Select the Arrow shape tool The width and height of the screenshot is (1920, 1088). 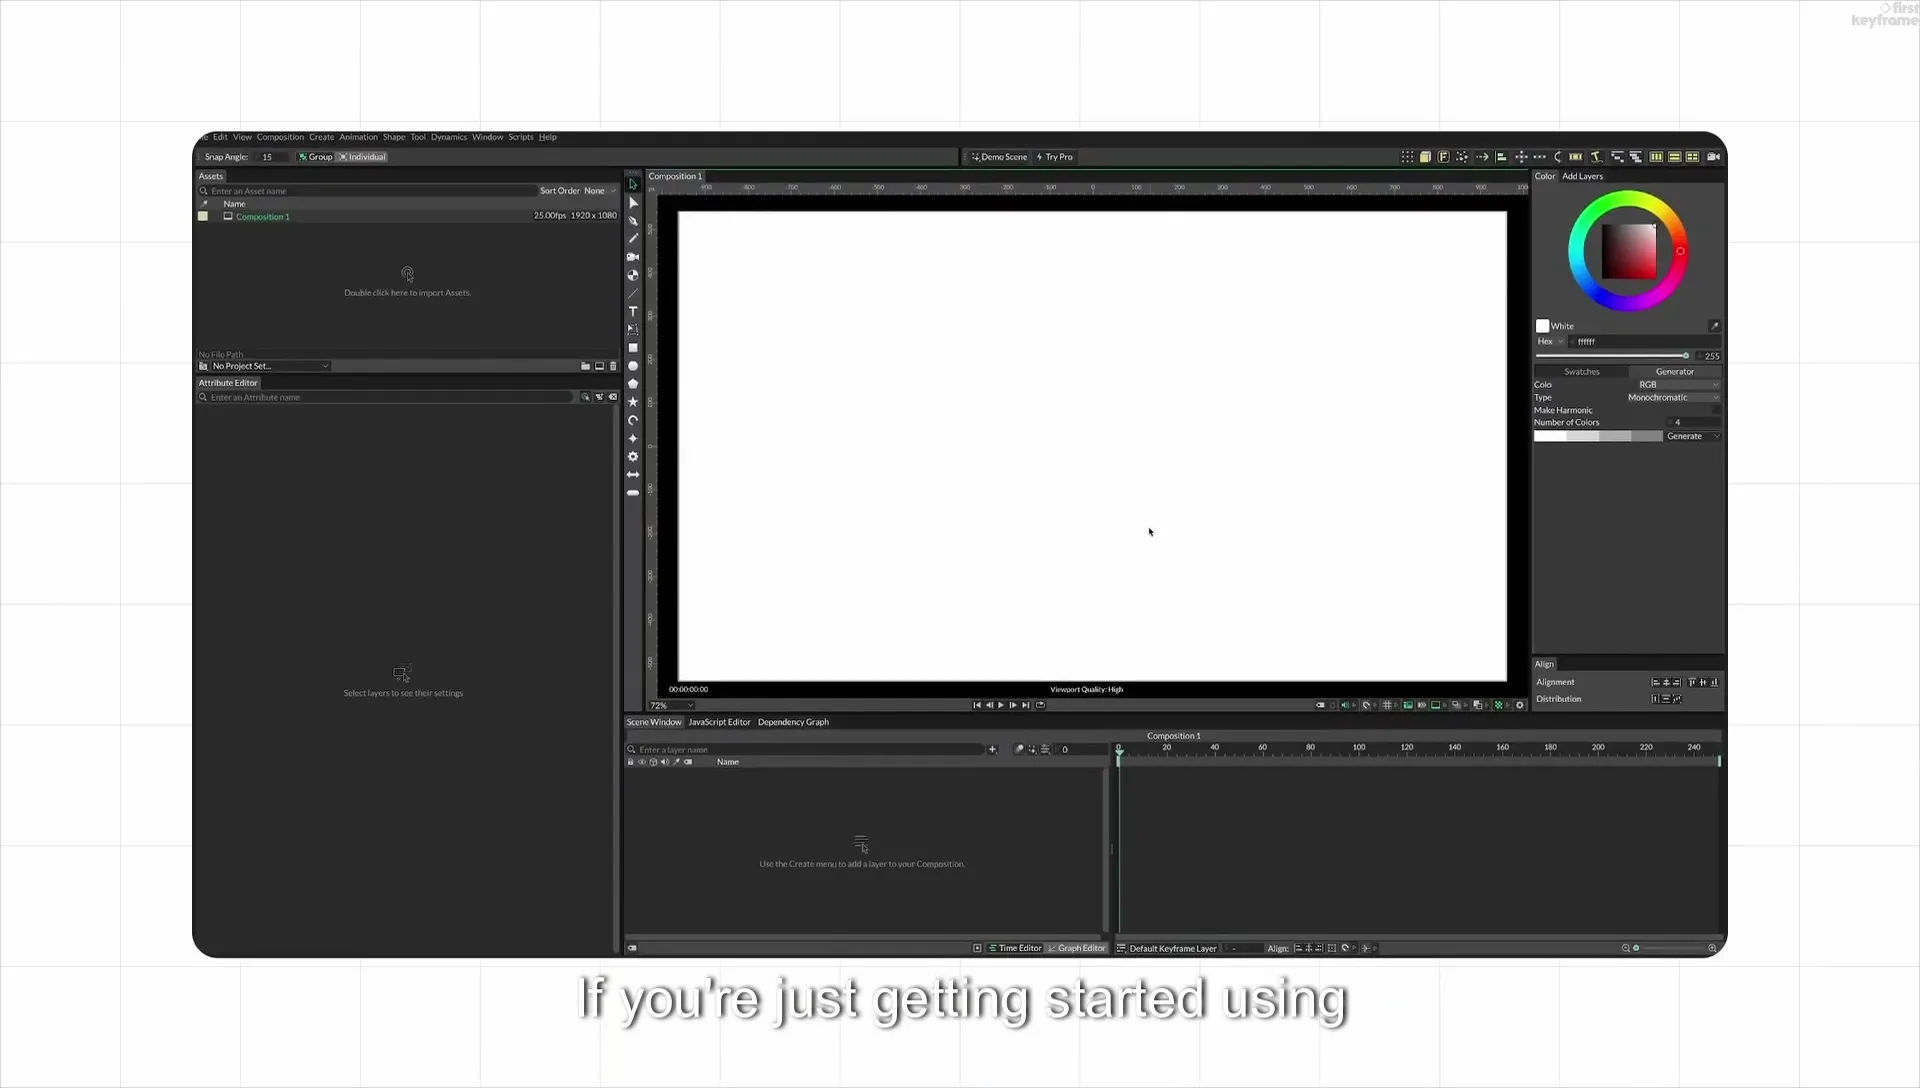coord(633,475)
